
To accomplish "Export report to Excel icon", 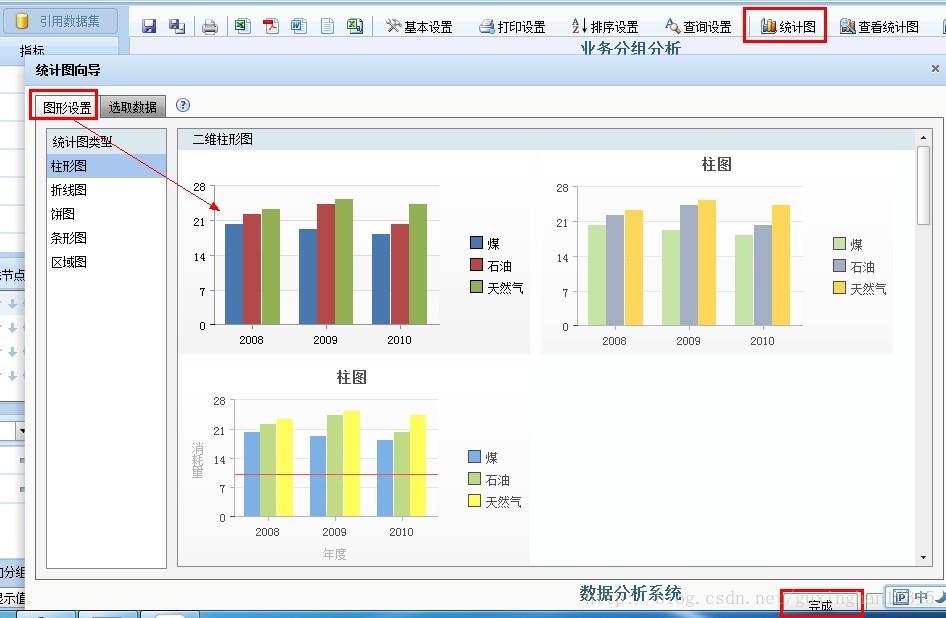I will click(243, 26).
